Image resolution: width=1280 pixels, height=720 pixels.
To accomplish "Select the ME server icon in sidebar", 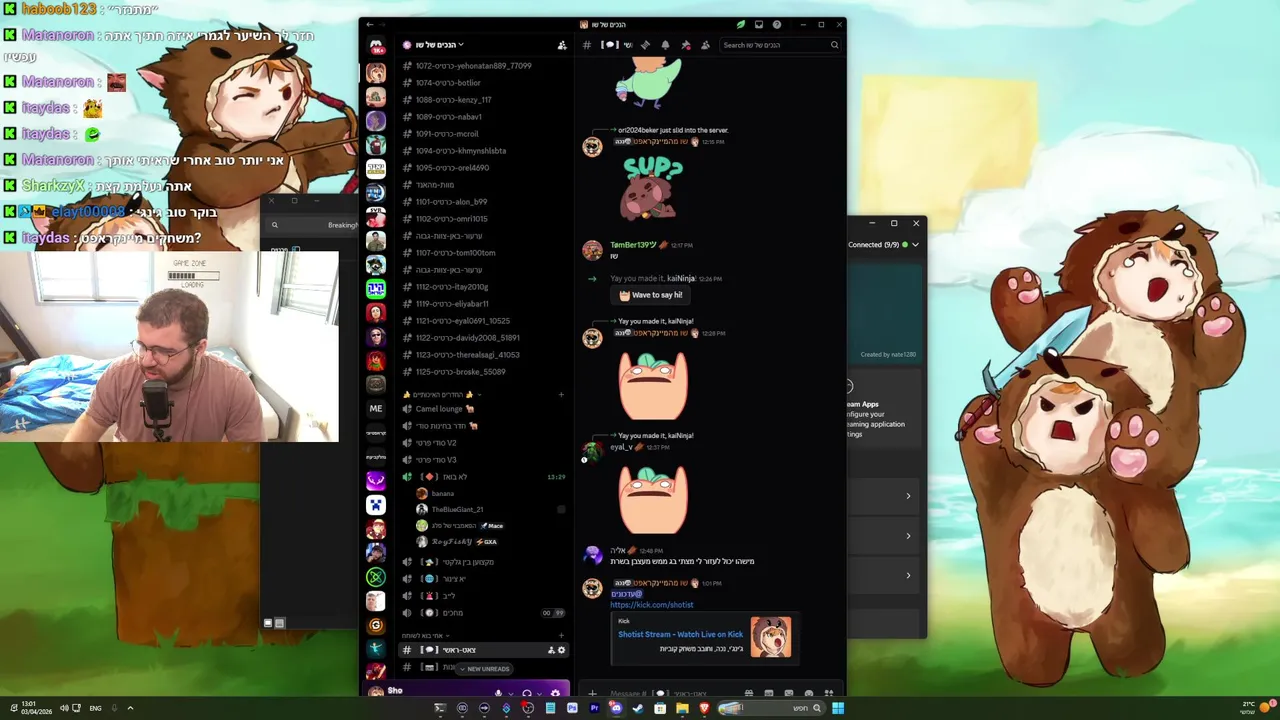I will click(376, 408).
